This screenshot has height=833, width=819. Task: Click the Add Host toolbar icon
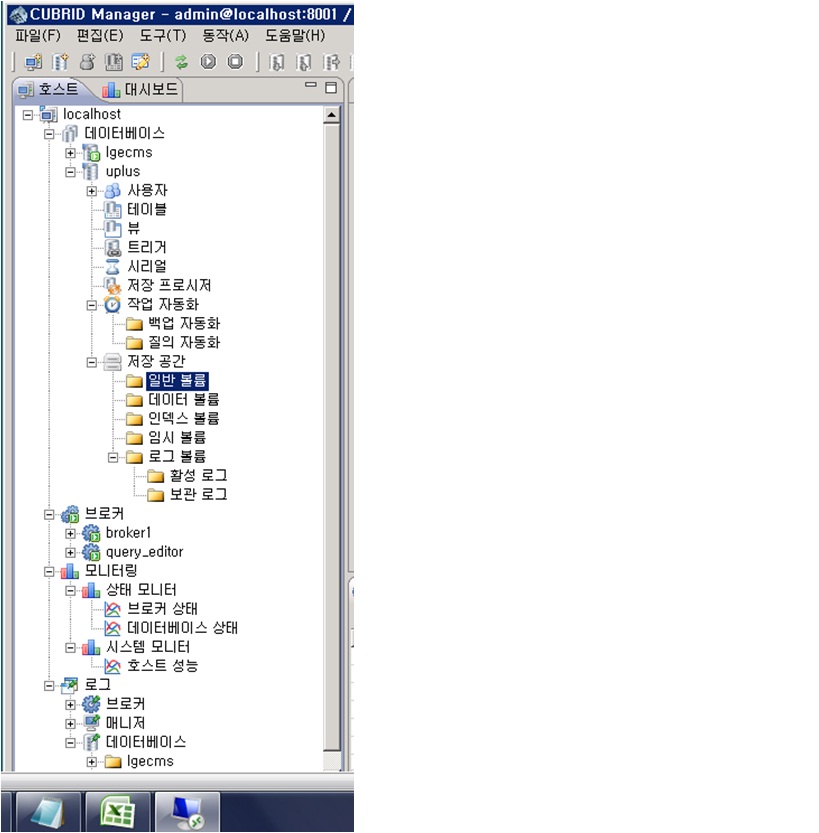click(x=33, y=62)
